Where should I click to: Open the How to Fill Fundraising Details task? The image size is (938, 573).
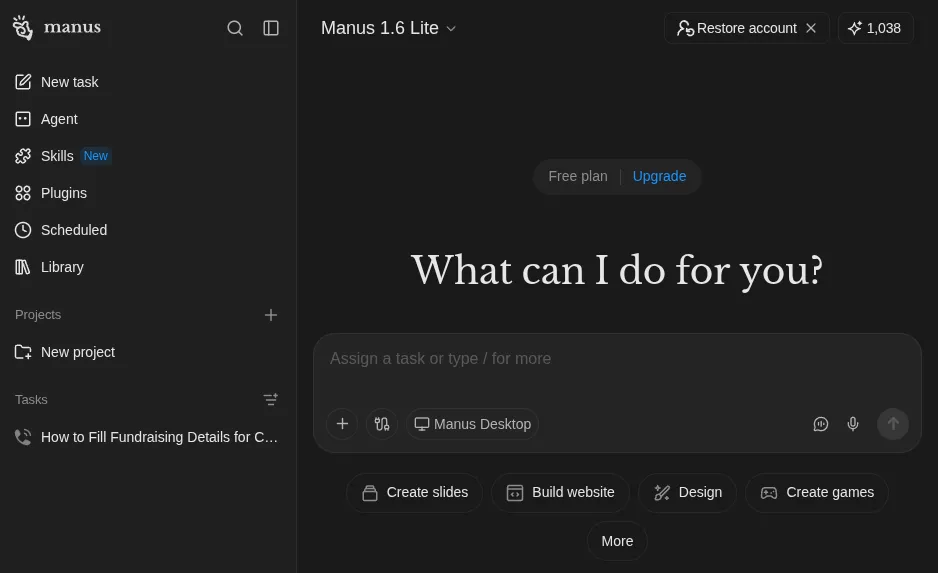click(148, 437)
